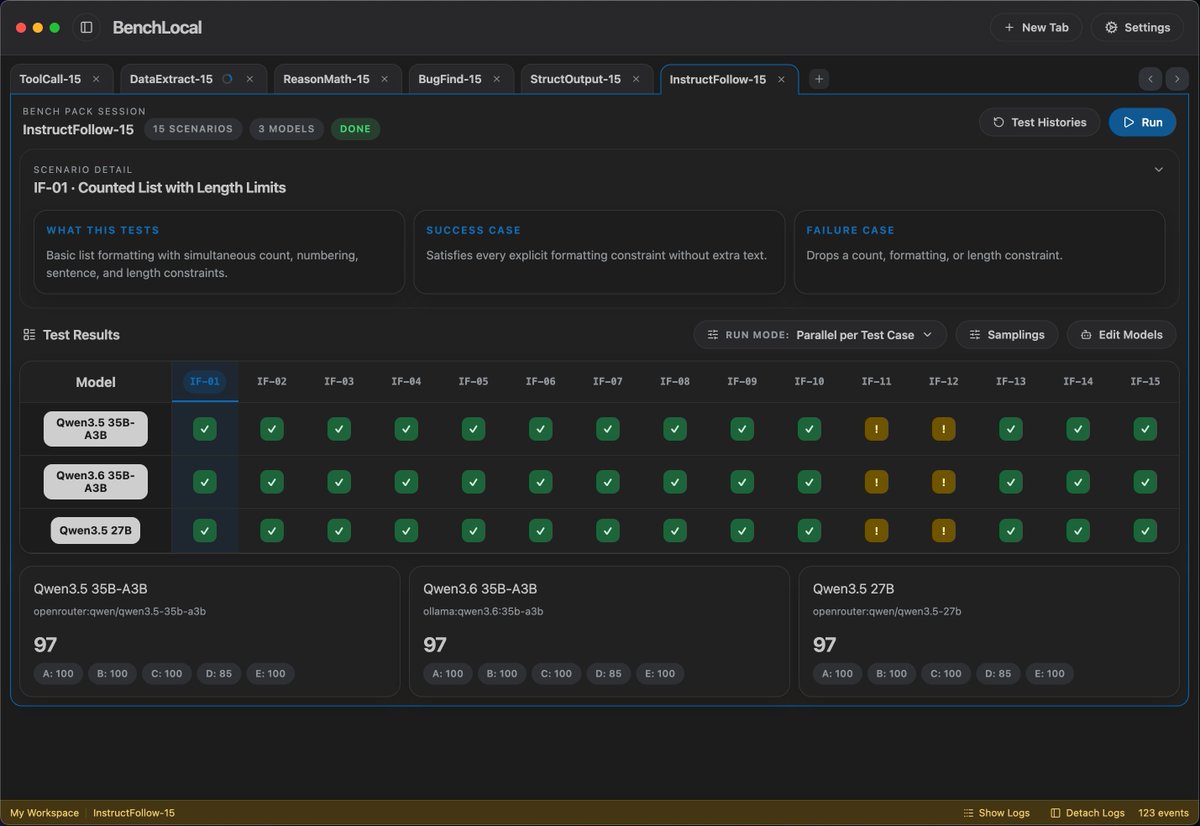Open Test Histories
Screen dimensions: 1200x826
1039,122
